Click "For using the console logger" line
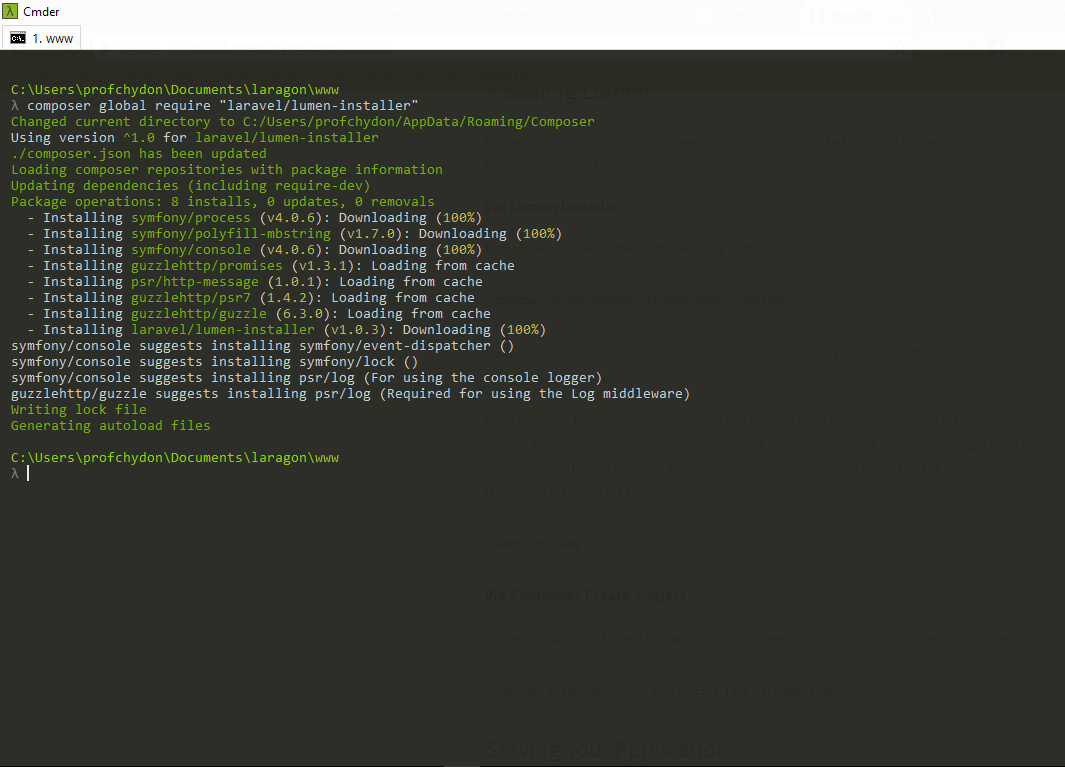Viewport: 1065px width, 767px height. click(306, 377)
